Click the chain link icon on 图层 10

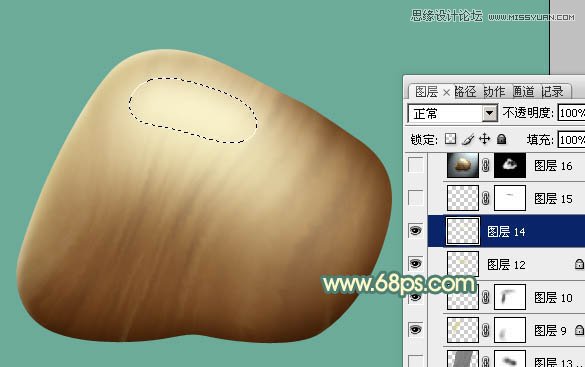pos(486,297)
